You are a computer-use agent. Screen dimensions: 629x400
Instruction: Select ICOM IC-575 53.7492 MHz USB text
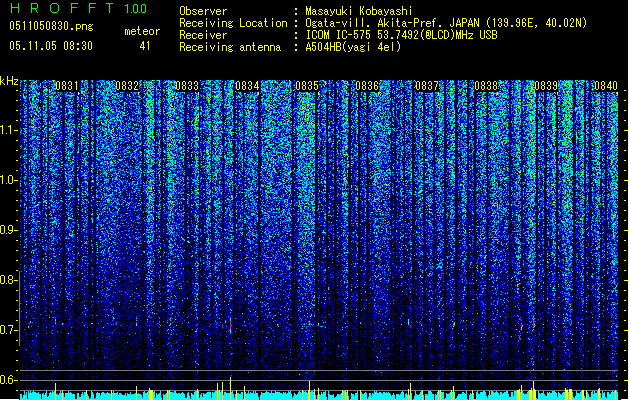(401, 35)
